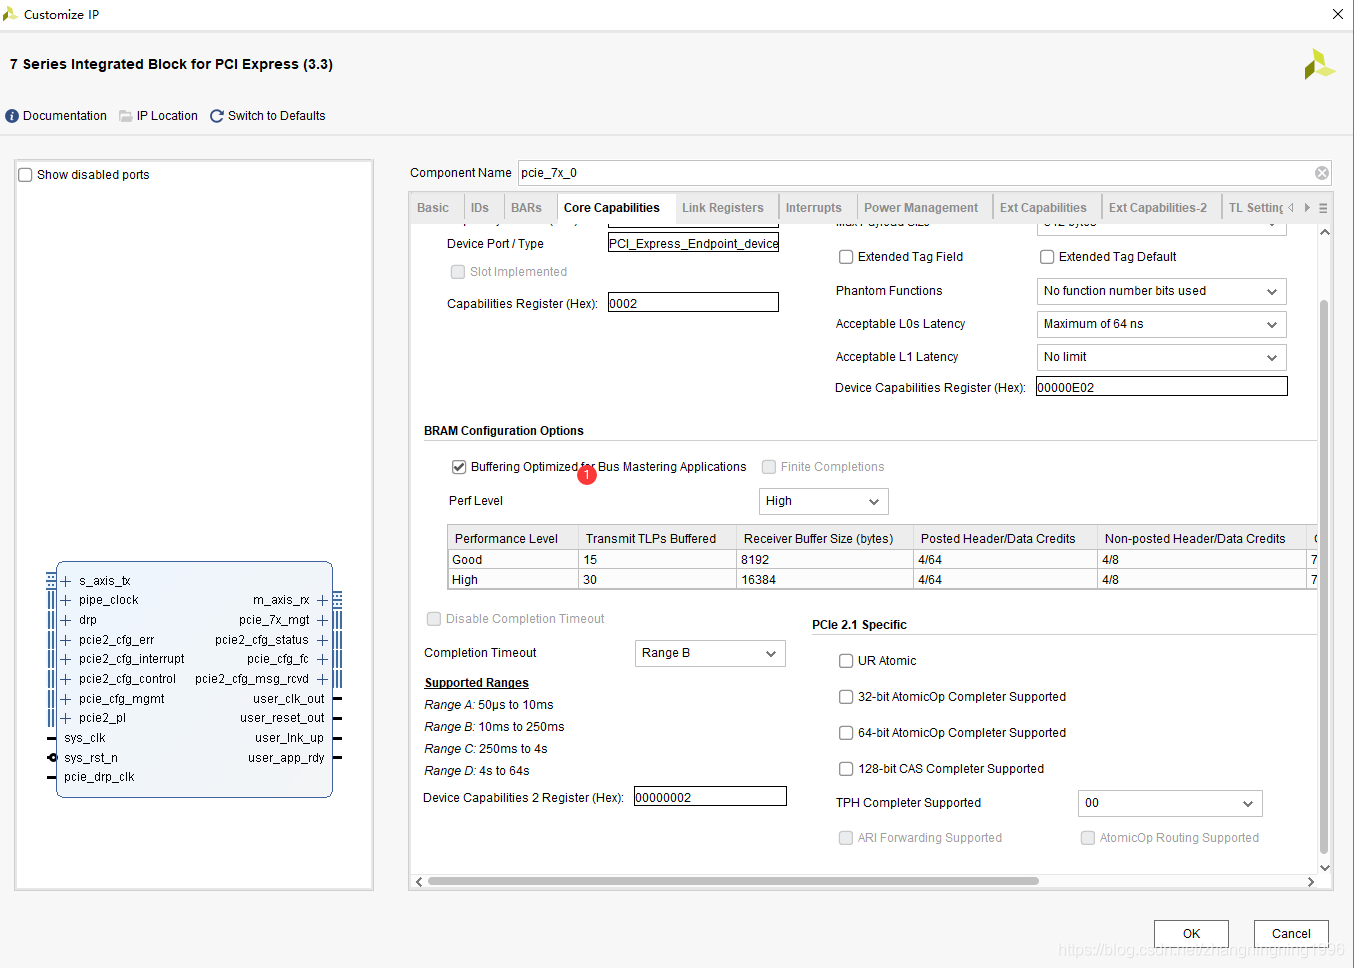The width and height of the screenshot is (1354, 968).
Task: Click the Switch to Defaults refresh icon
Action: click(x=217, y=116)
